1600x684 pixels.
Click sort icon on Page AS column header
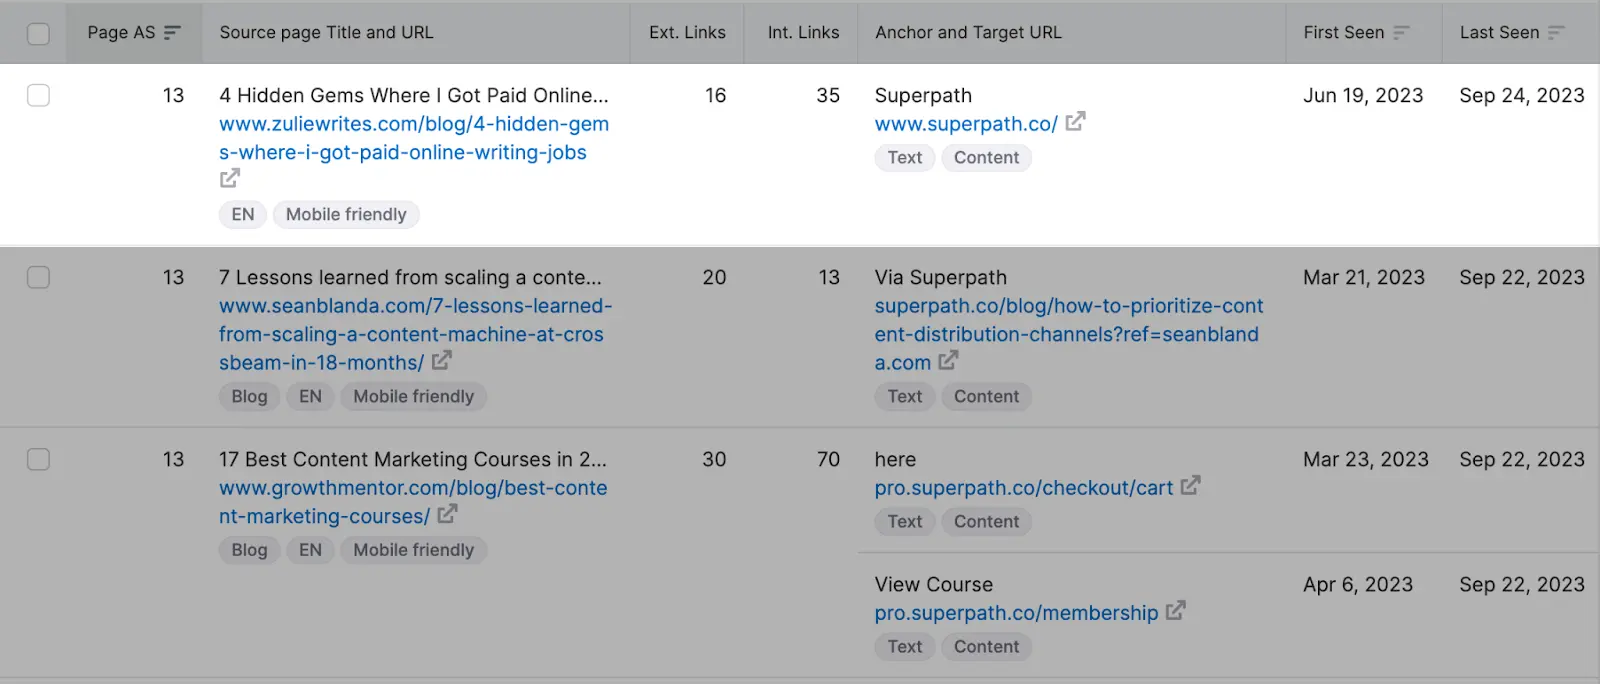pyautogui.click(x=173, y=32)
